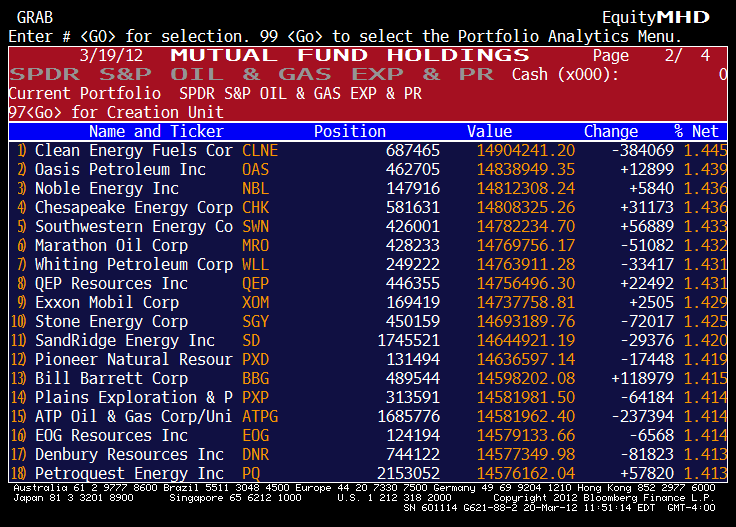This screenshot has height=527, width=736.
Task: Click the QEP ticker symbol
Action: (x=255, y=283)
